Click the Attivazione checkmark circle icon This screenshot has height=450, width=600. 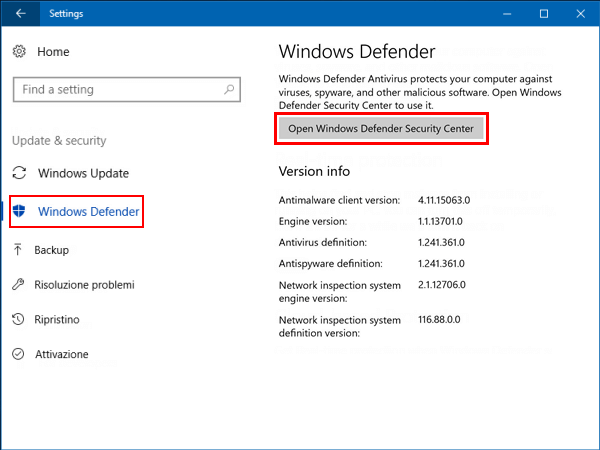click(x=18, y=354)
